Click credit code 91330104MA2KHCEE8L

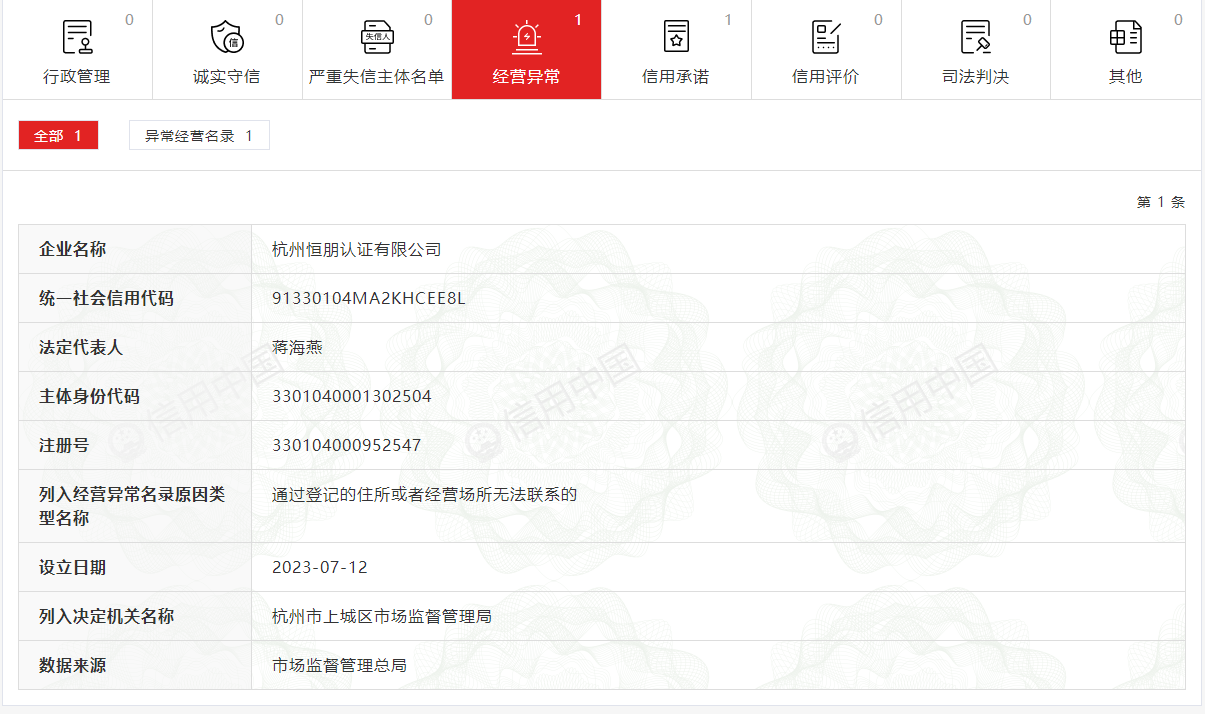click(x=369, y=298)
